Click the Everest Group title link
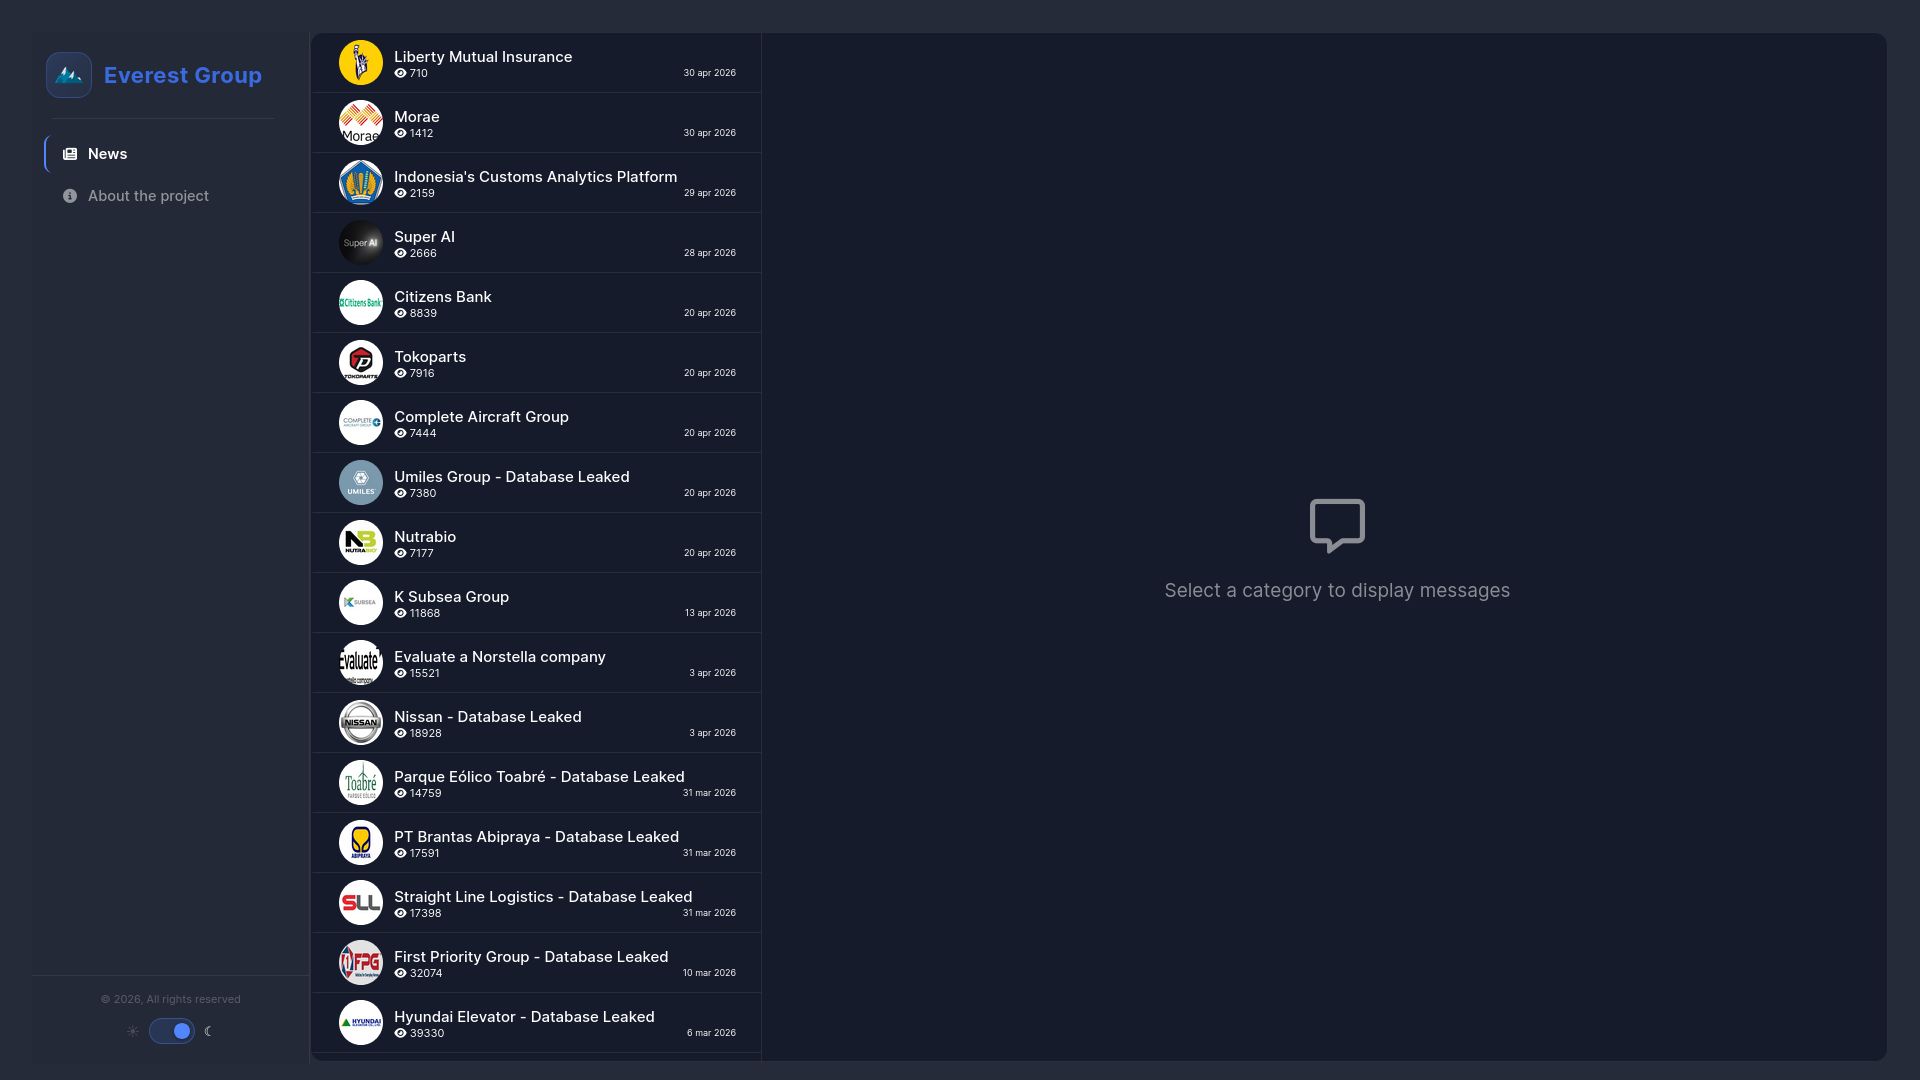1920x1080 pixels. tap(183, 75)
